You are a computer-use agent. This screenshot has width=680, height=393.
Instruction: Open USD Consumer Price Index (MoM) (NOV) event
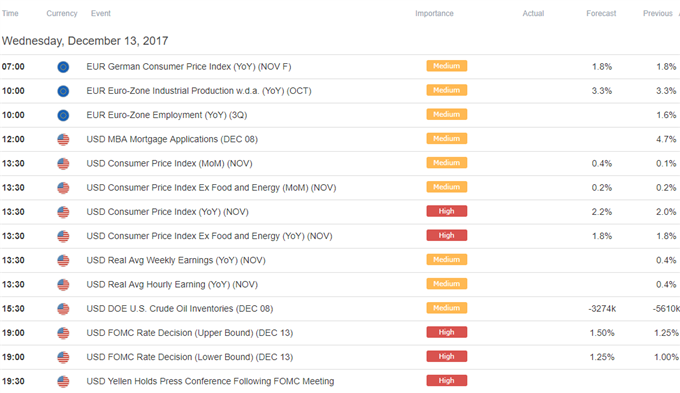point(169,164)
